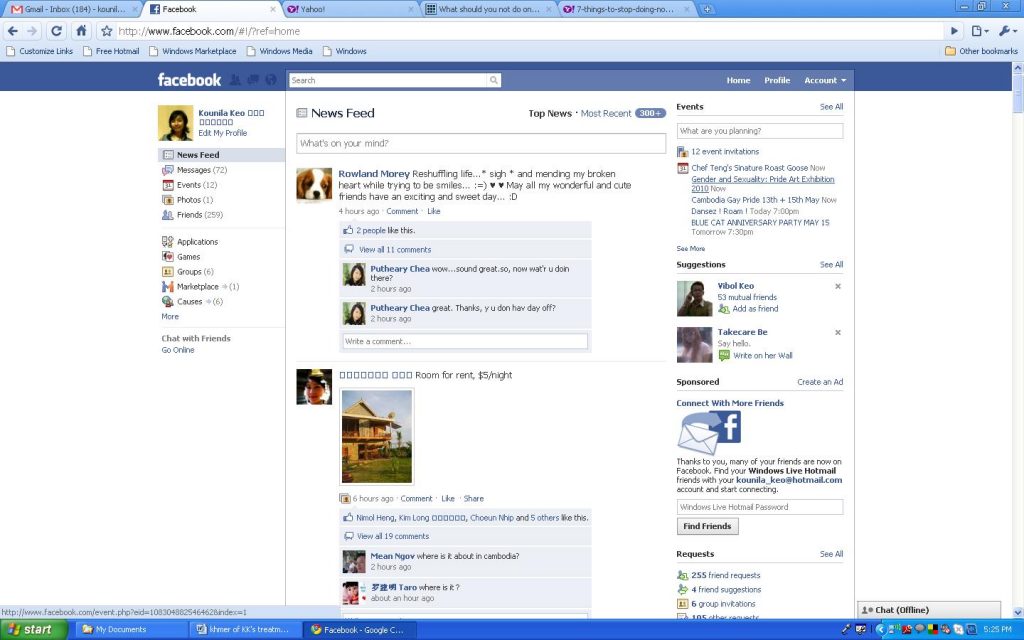Expand View all 11 comments
This screenshot has width=1024, height=640.
coord(394,249)
